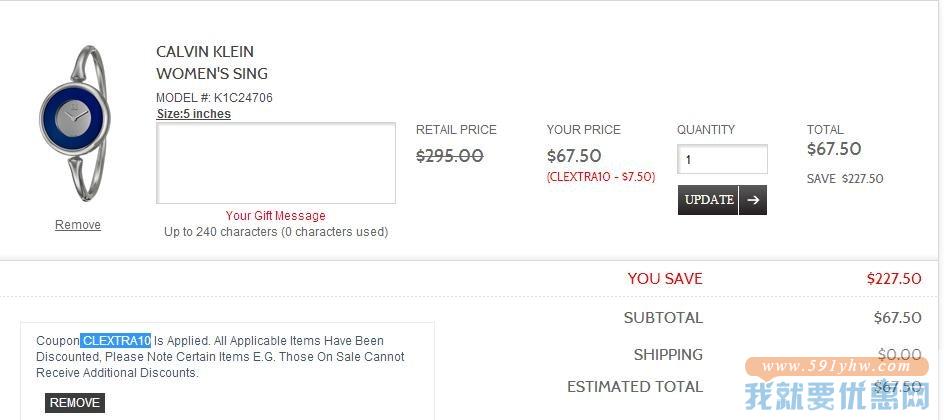Click the www.591yhw.com watermark banner

point(836,366)
